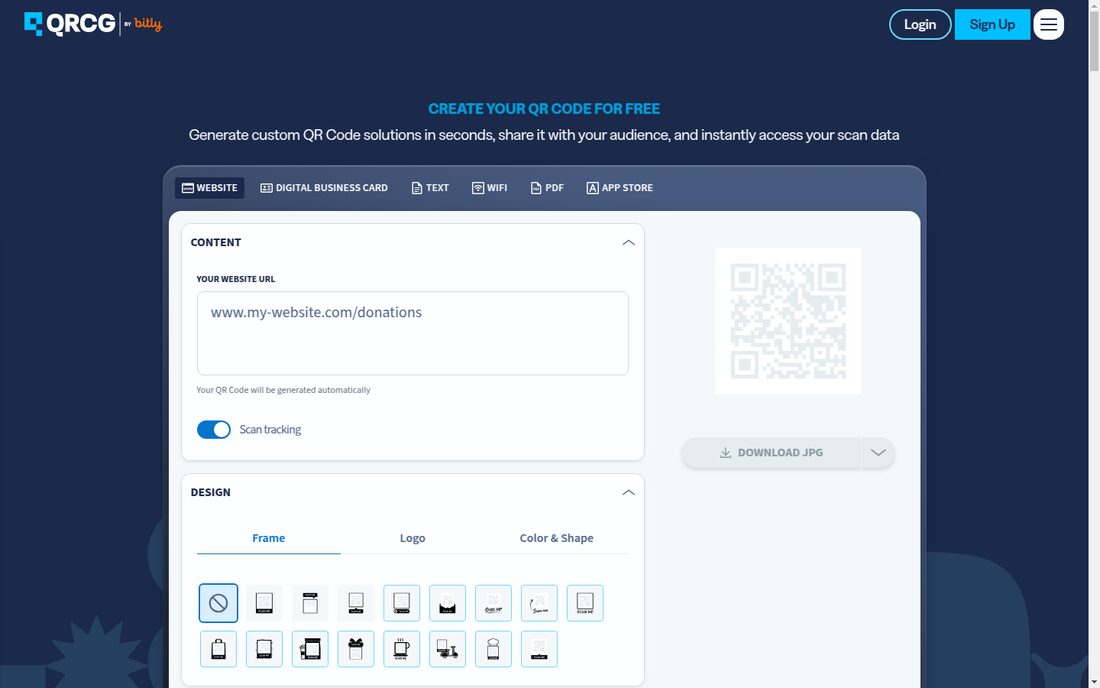The image size is (1100, 688).
Task: Select the no-frame option
Action: pos(218,603)
